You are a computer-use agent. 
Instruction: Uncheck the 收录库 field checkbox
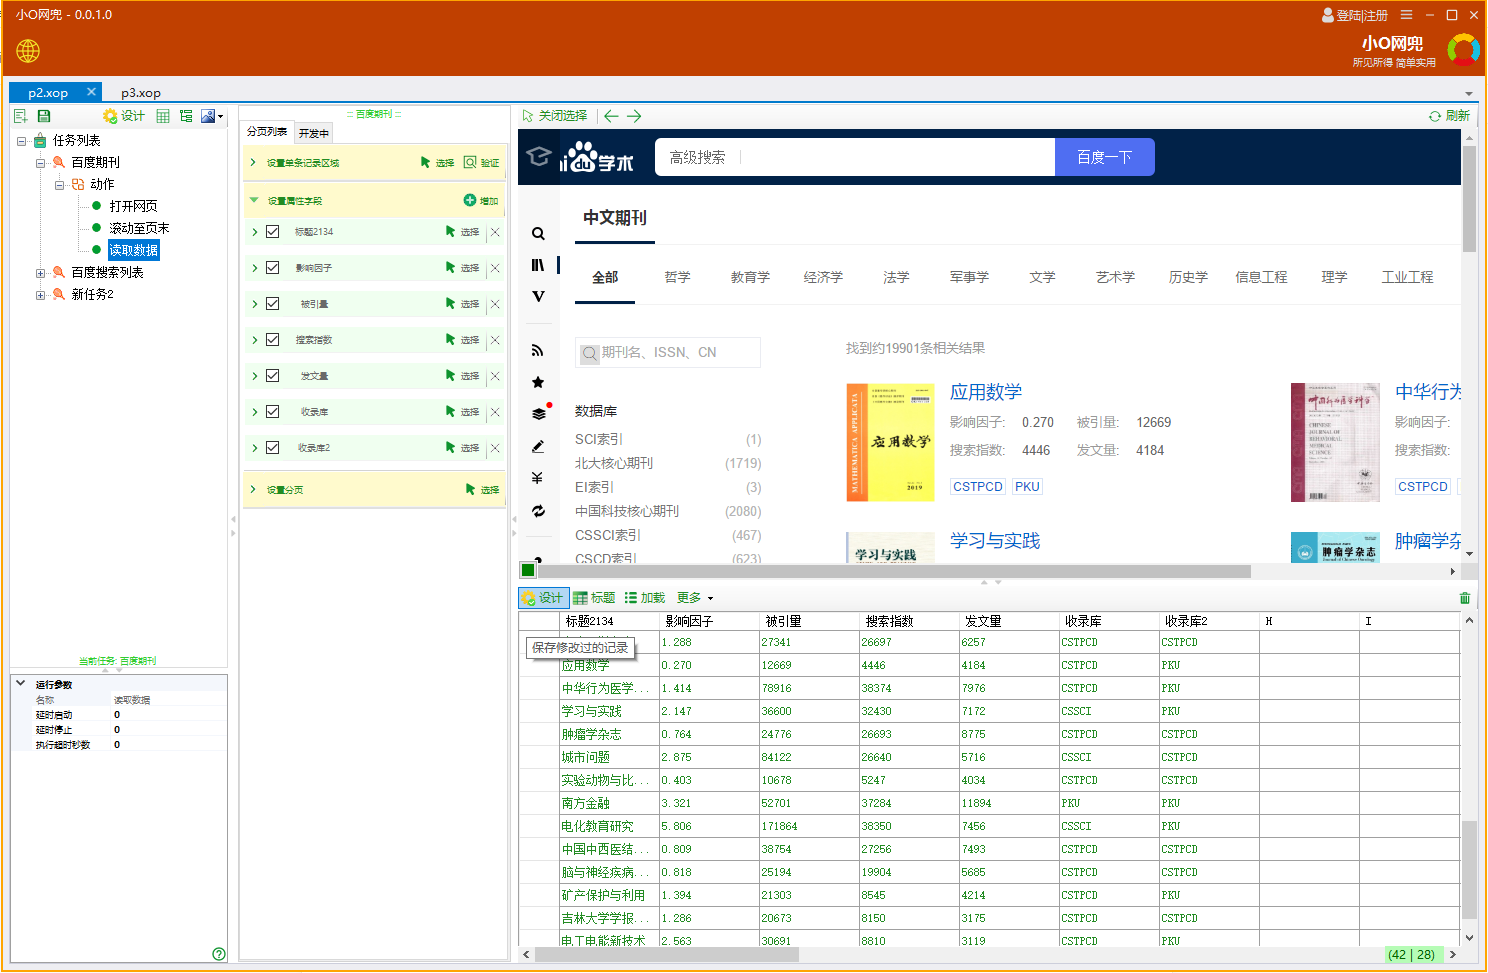[272, 412]
